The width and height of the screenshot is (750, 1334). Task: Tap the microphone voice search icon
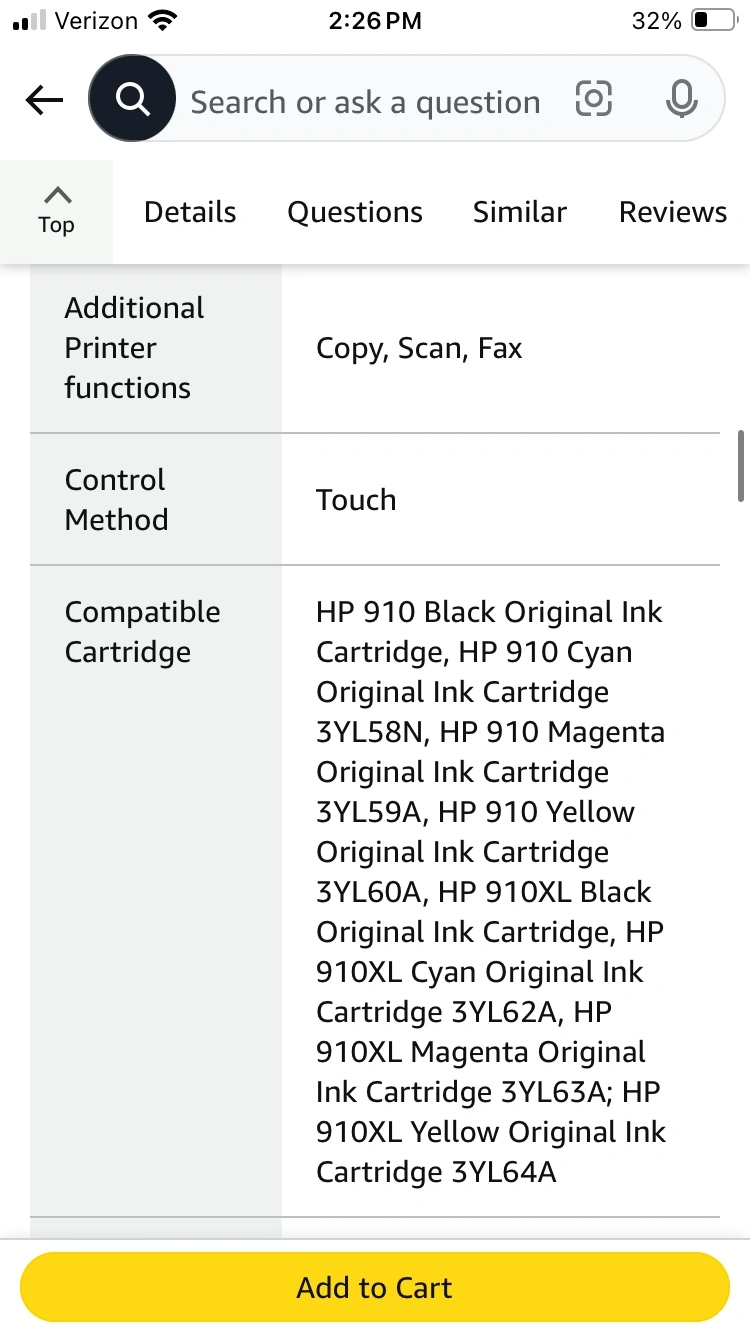(x=682, y=99)
